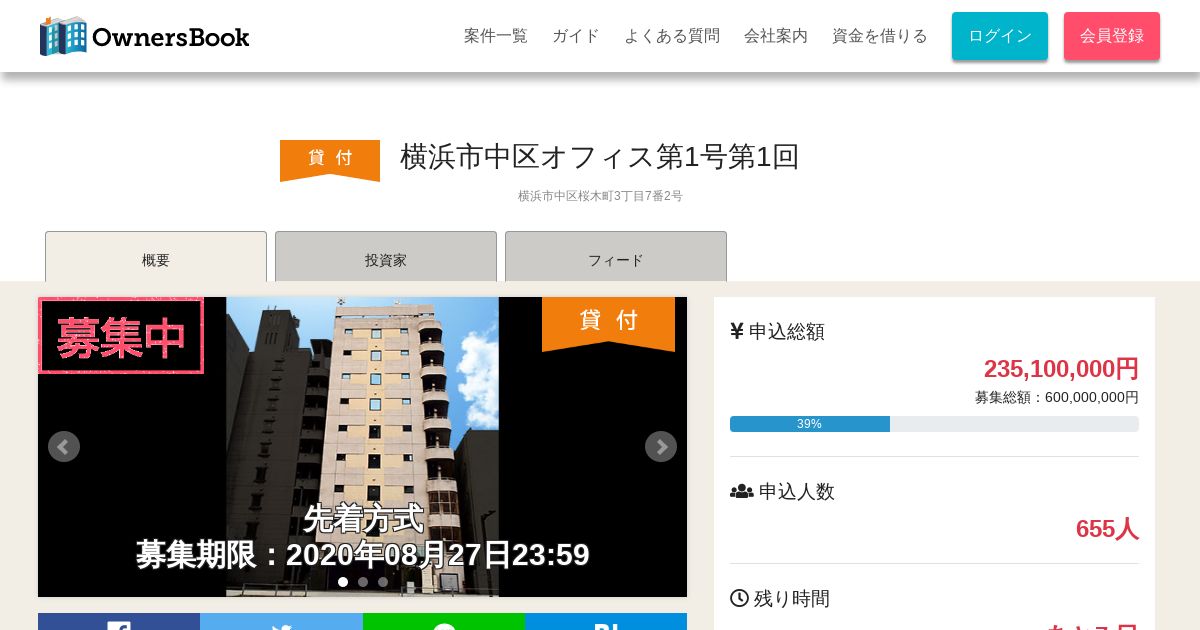Switch to the 投資家 tab

386,257
